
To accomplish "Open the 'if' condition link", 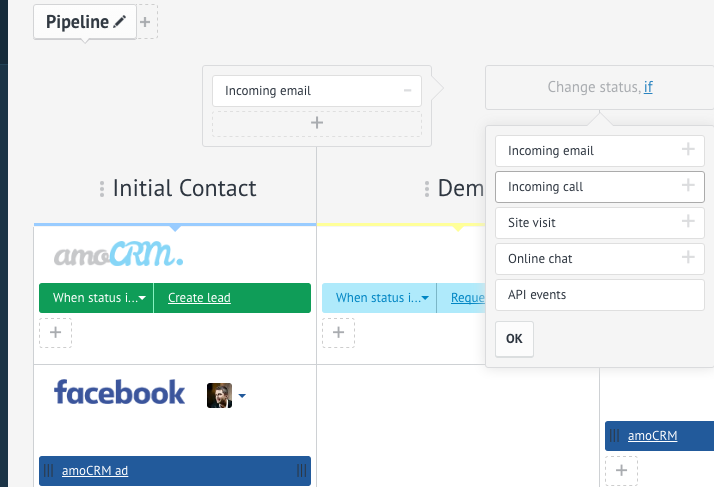I will coord(648,88).
